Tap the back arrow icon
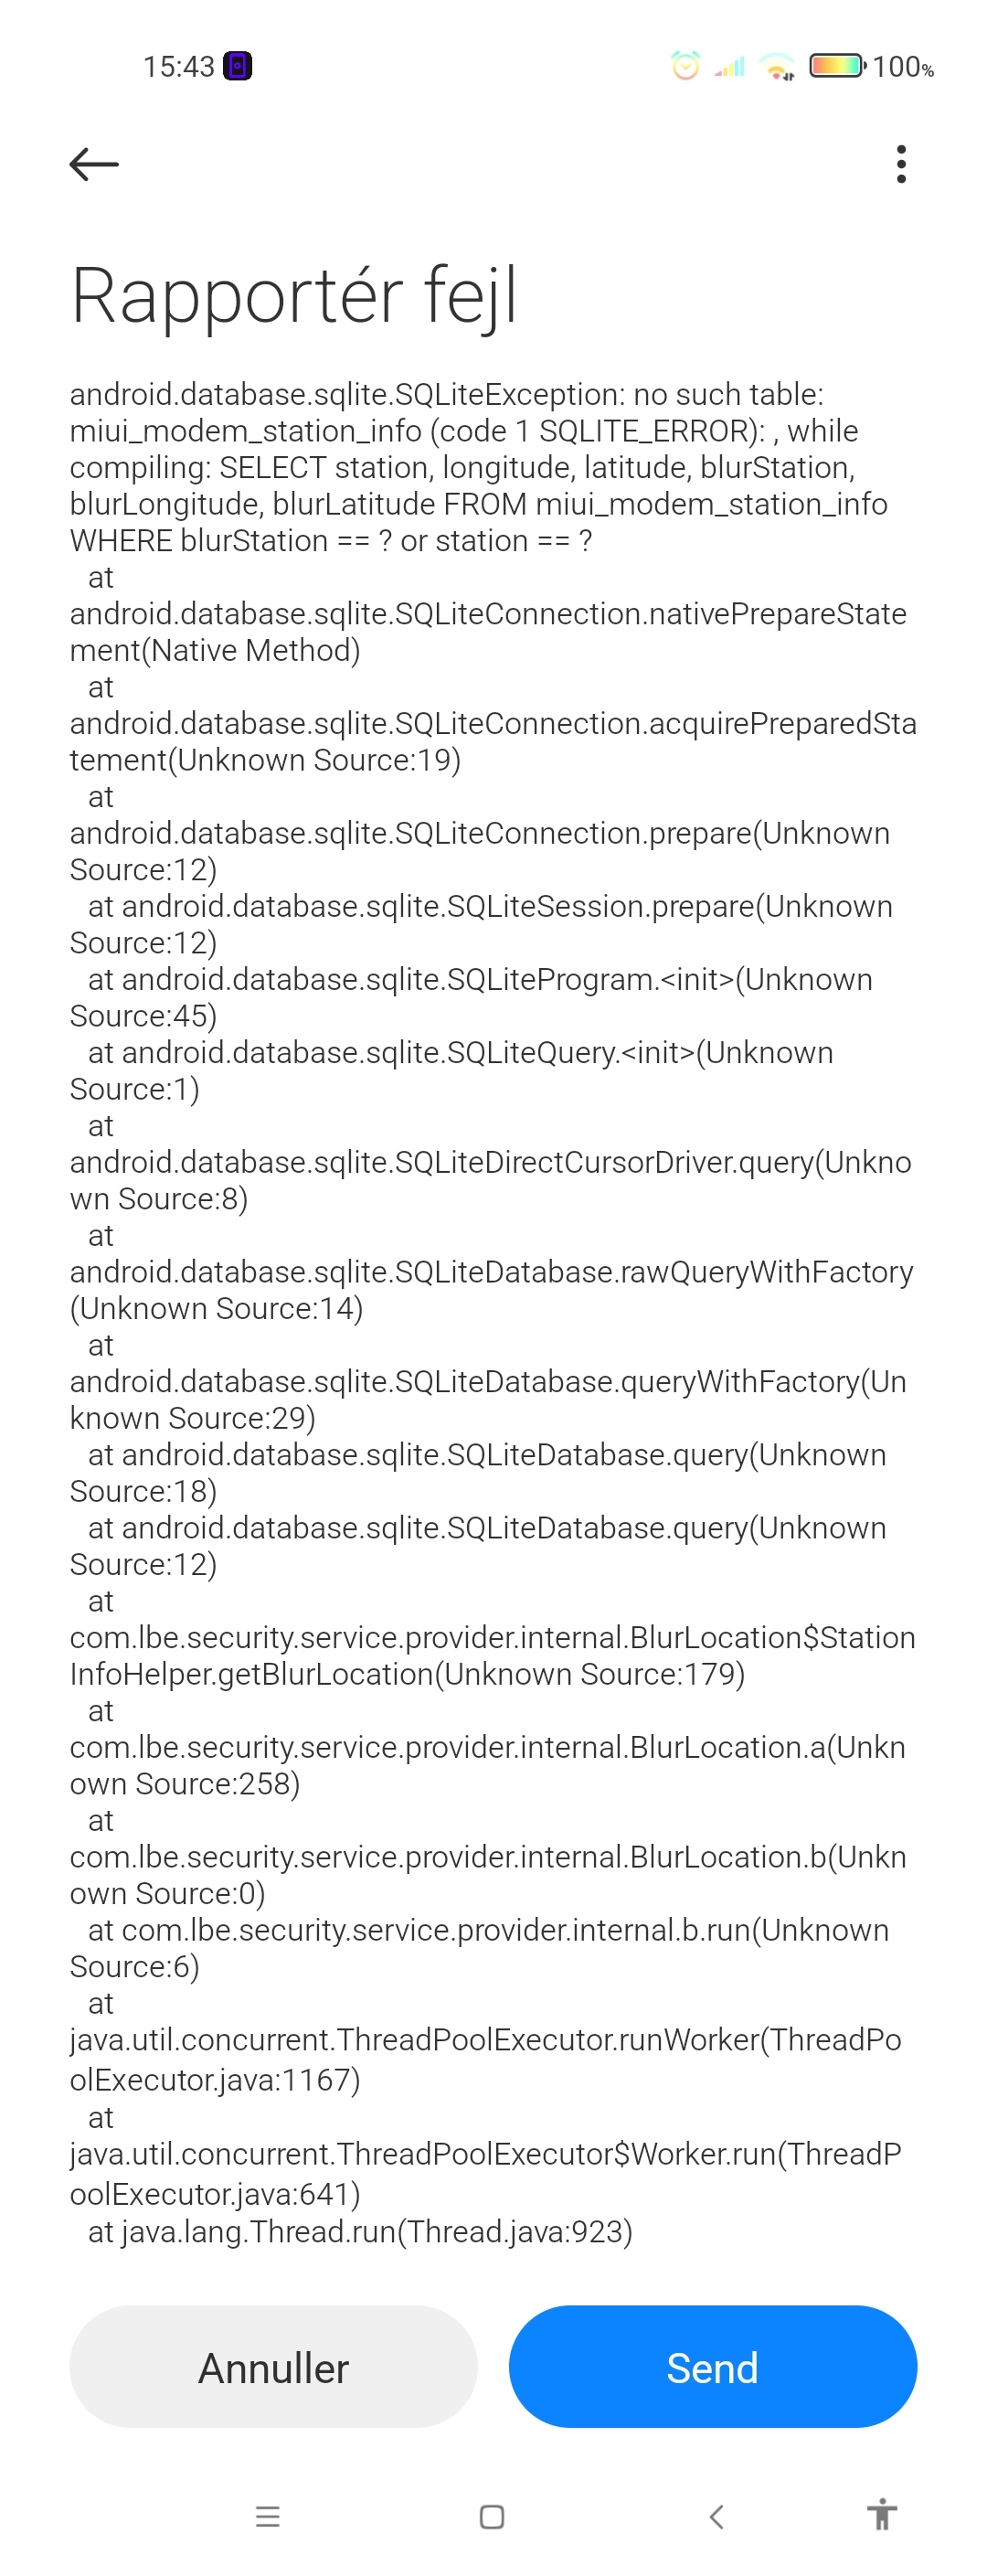The width and height of the screenshot is (987, 2576). [x=94, y=164]
